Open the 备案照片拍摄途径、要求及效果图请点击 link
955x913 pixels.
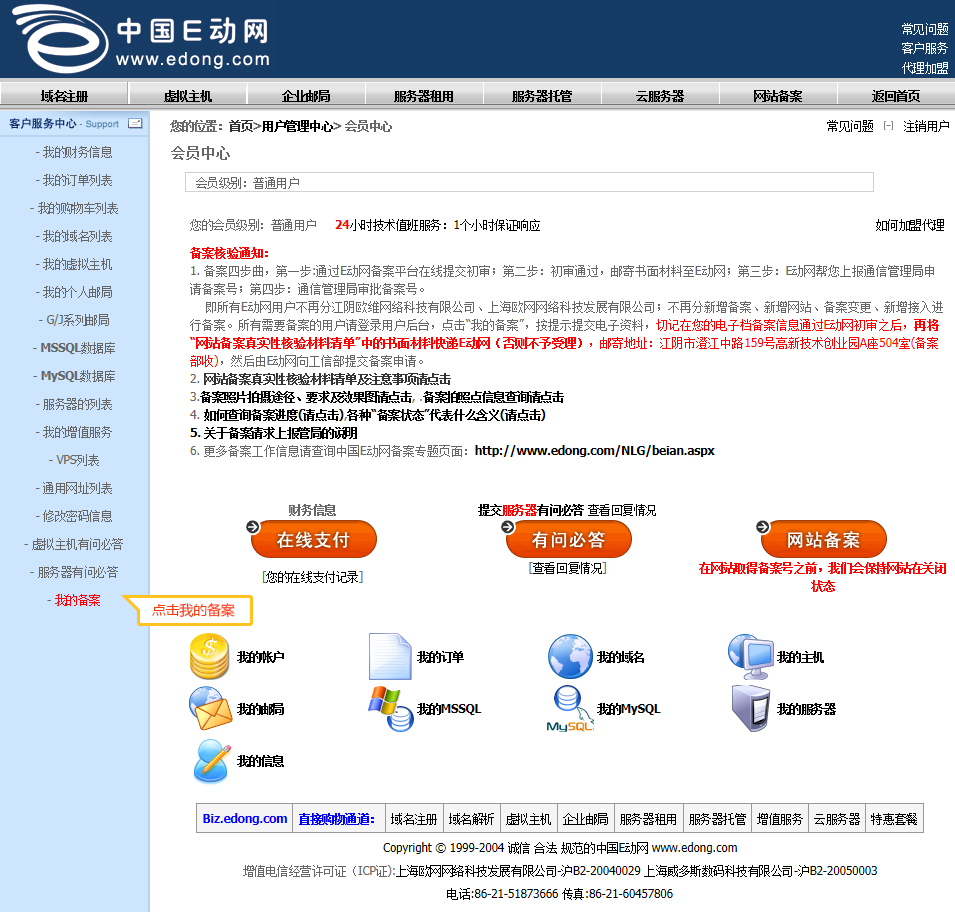[x=306, y=397]
